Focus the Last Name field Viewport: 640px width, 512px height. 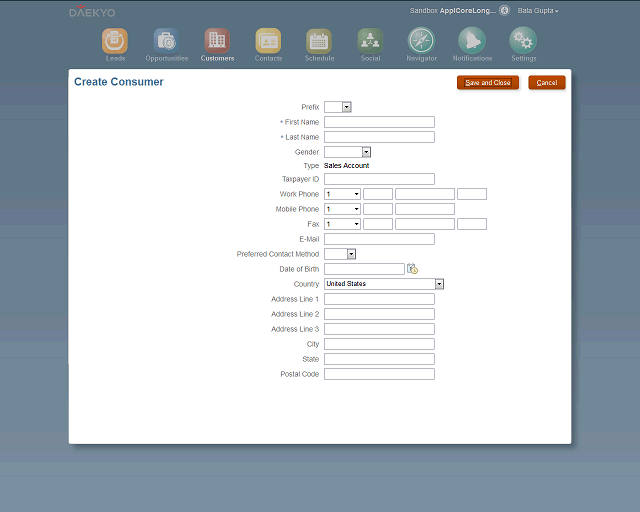(379, 137)
